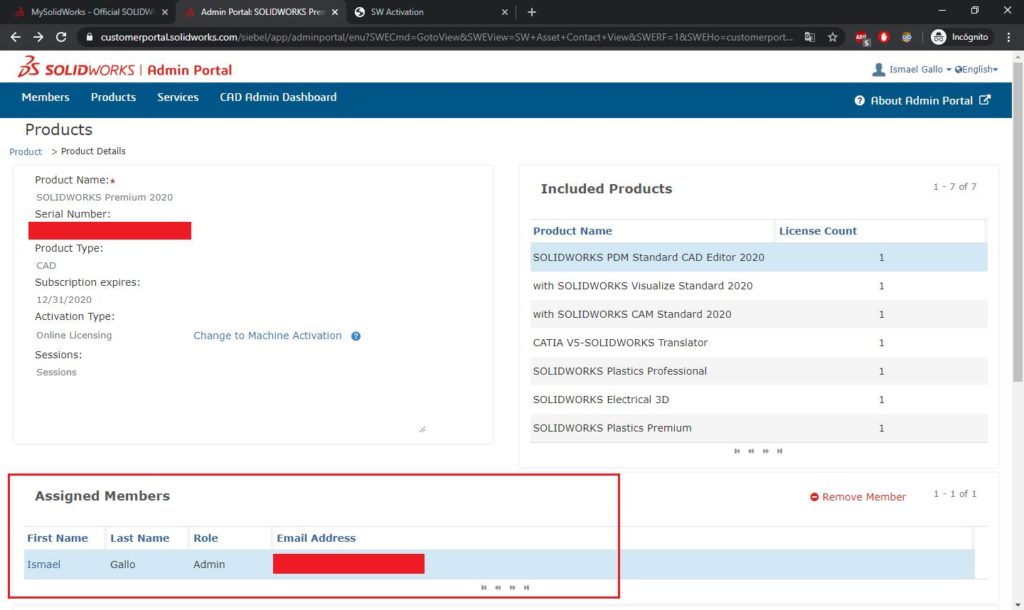Select SOLIDWORKS Electrical 3D row

point(758,400)
